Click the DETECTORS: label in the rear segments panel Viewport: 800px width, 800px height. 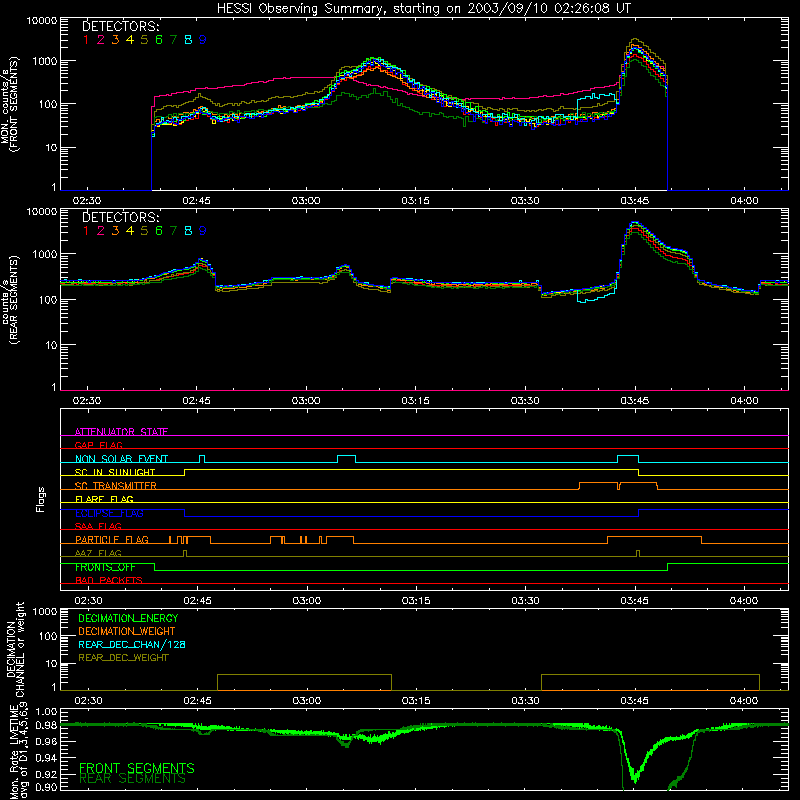click(120, 217)
